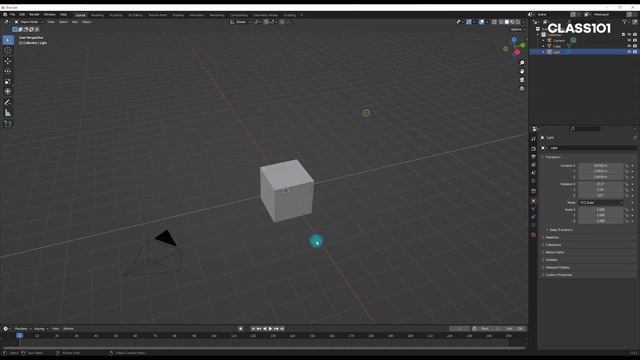Viewport: 640px width, 360px height.
Task: Open the View Layer properties tab icon
Action: pyautogui.click(x=533, y=164)
